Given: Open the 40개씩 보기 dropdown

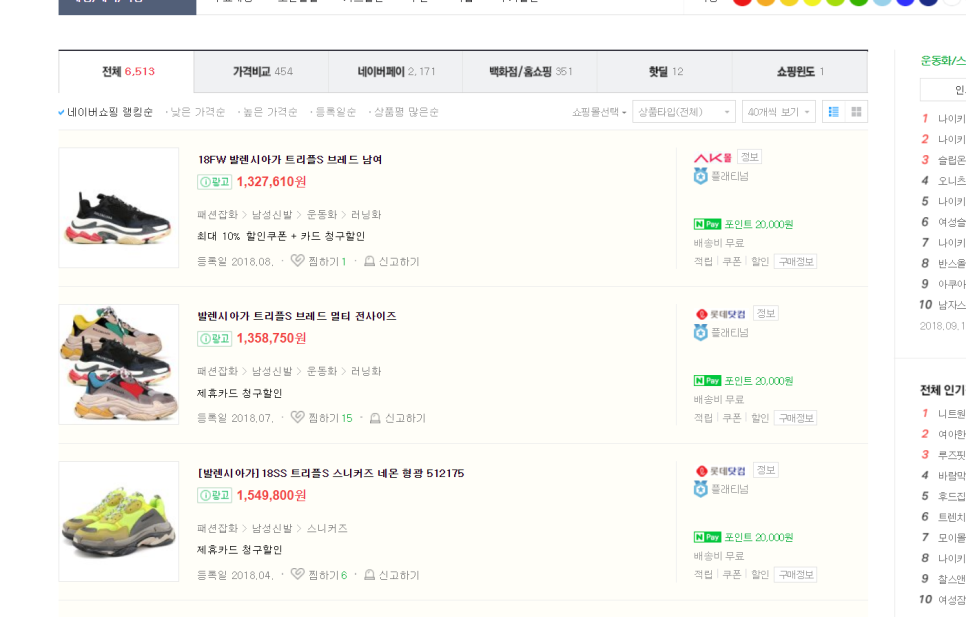Looking at the screenshot, I should coord(779,112).
